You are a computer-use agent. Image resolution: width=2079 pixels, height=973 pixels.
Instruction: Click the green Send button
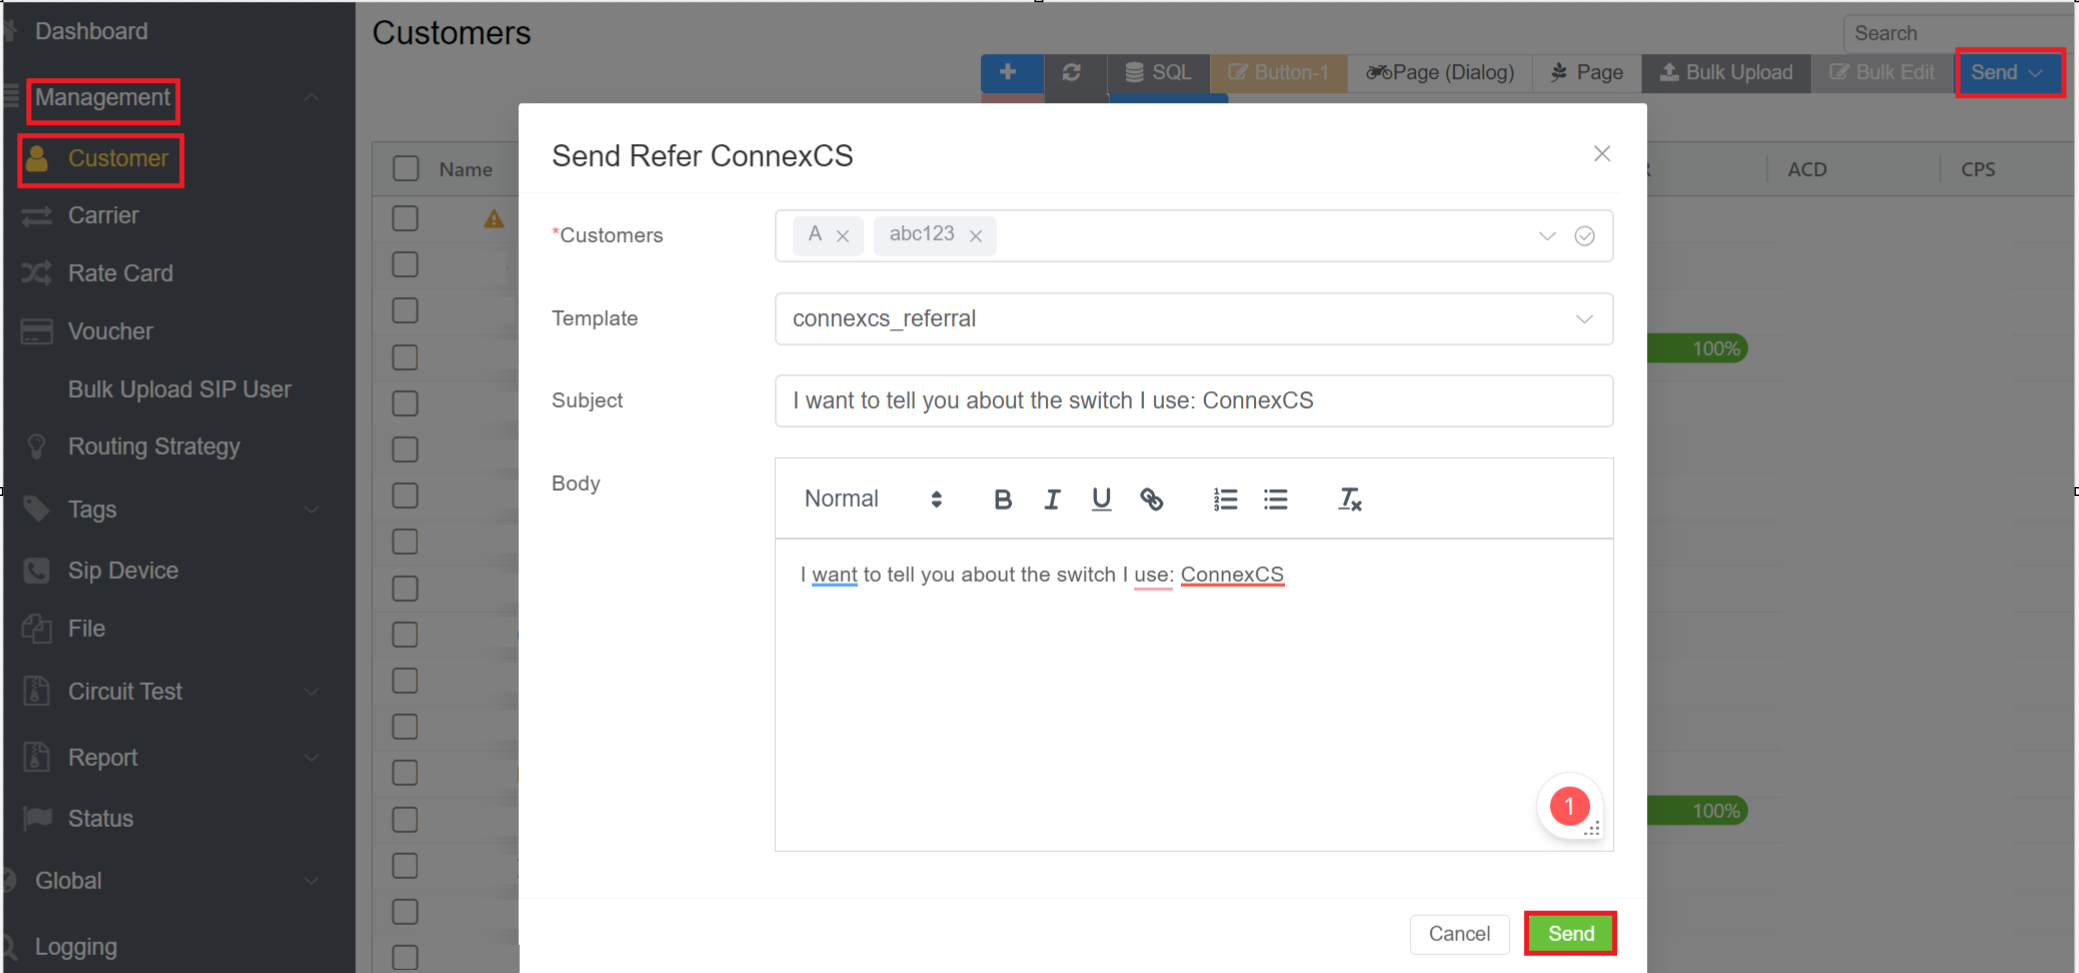coord(1570,933)
